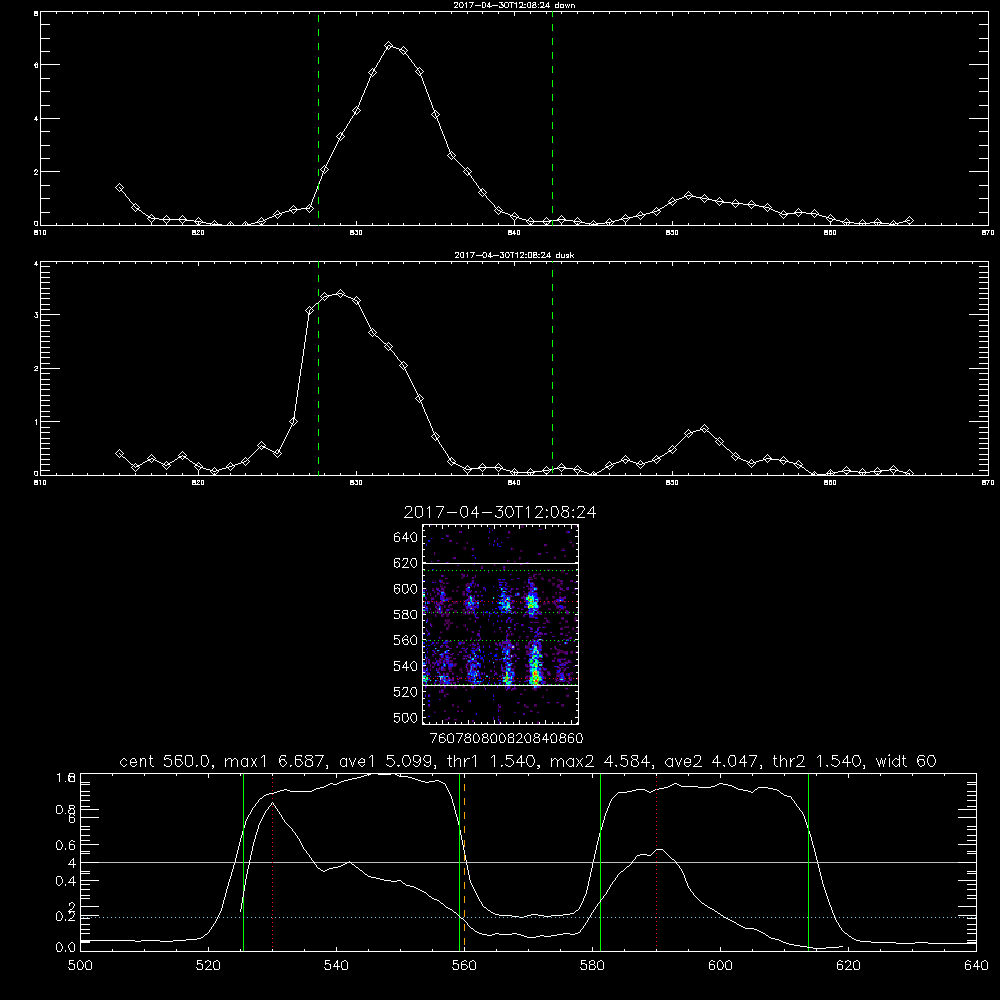Viewport: 1000px width, 1000px height.
Task: Select the 'max2 4.584' readout
Action: (x=601, y=761)
